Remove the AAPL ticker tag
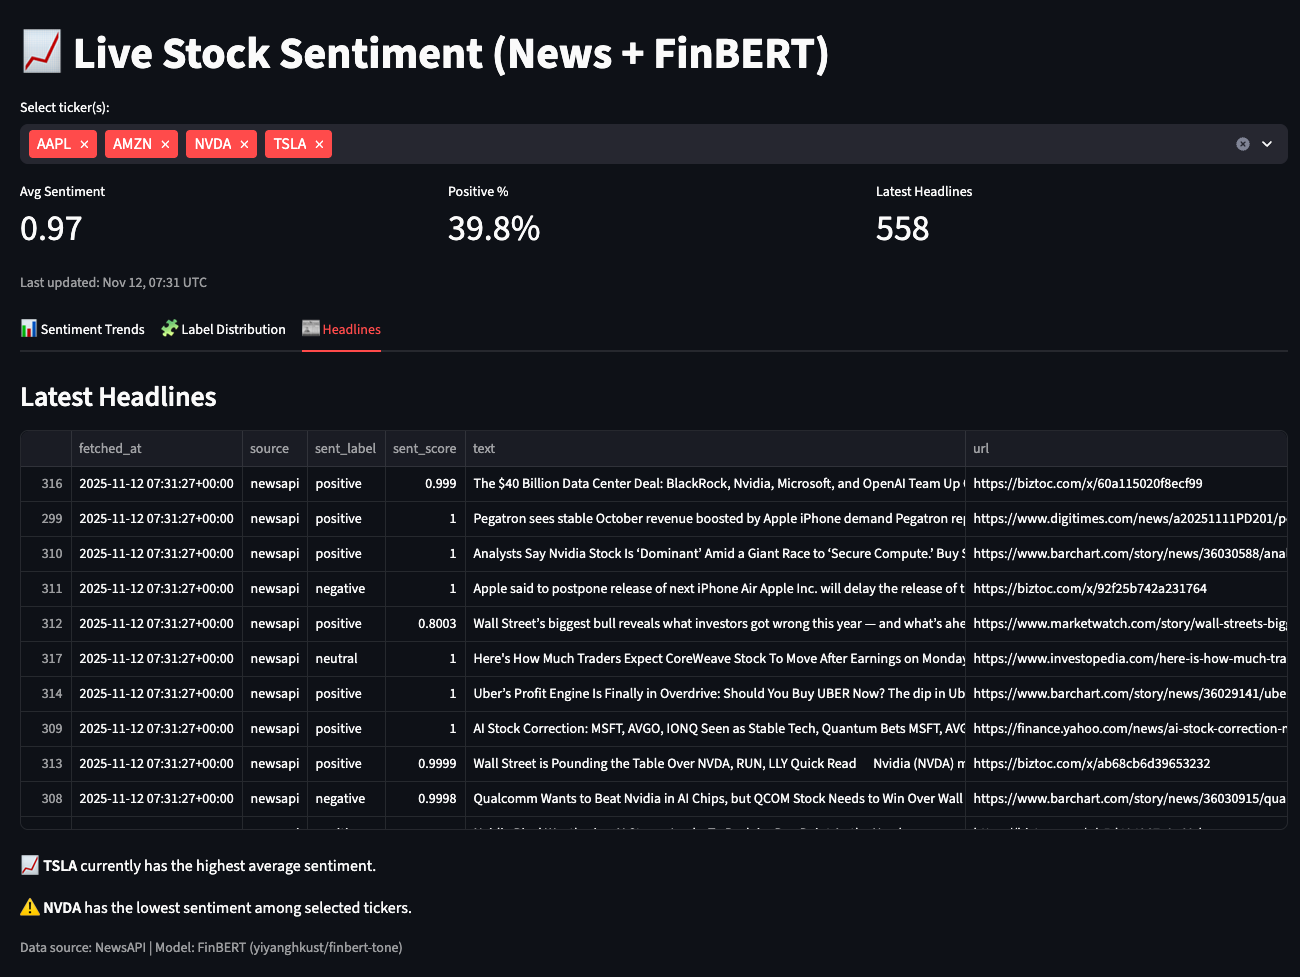This screenshot has width=1300, height=977. (84, 145)
